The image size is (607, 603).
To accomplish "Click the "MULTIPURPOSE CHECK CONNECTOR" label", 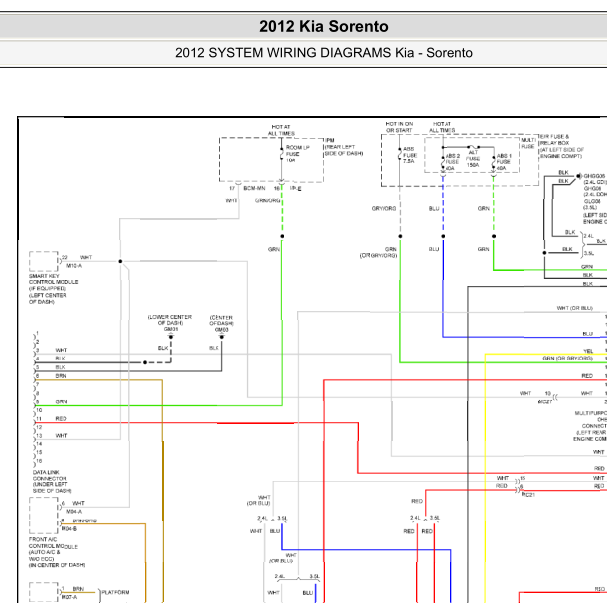I will tap(591, 420).
